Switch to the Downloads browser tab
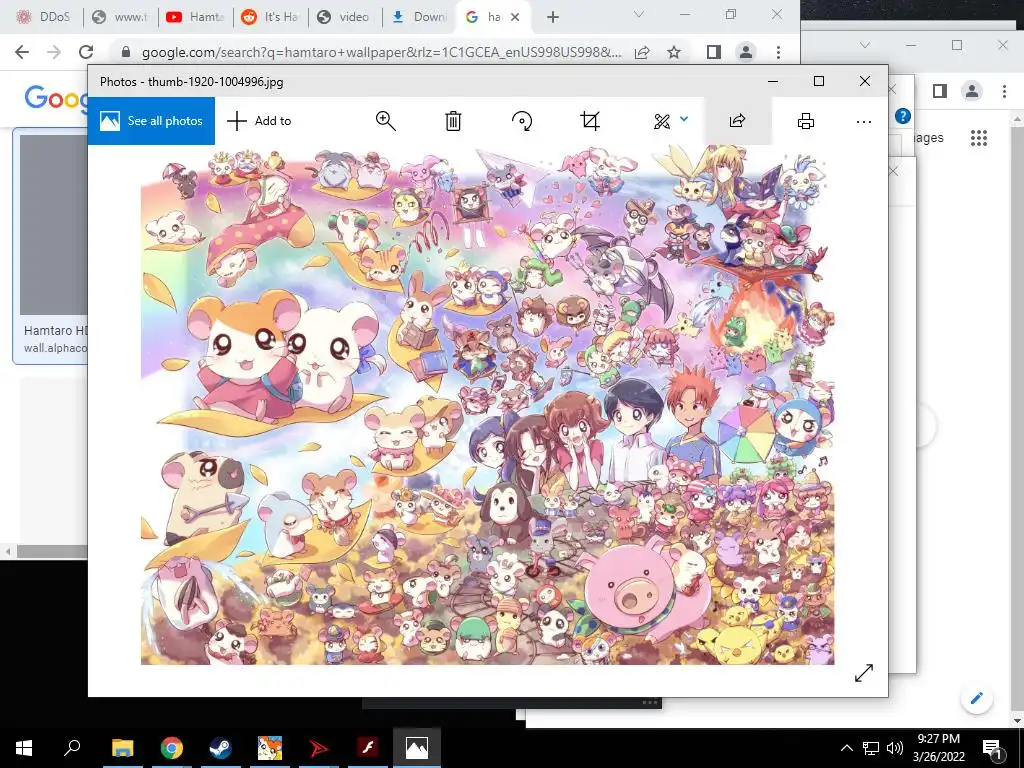Screen dimensions: 1024x768 pyautogui.click(x=419, y=17)
